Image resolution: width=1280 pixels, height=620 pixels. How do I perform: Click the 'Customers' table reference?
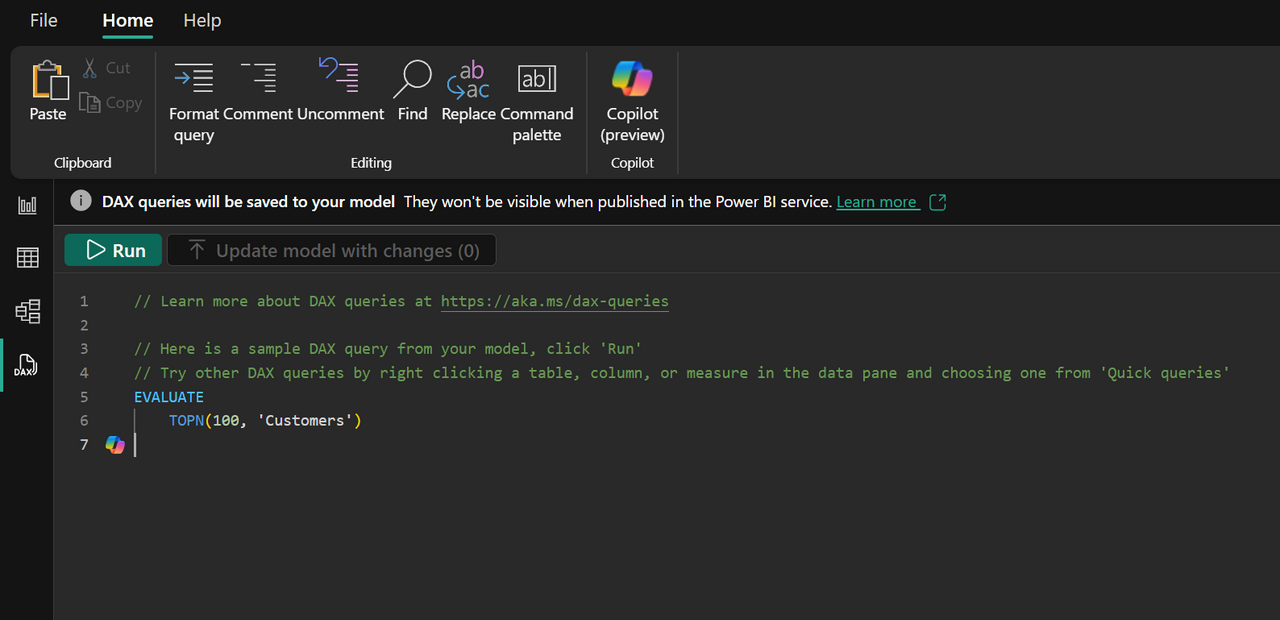tap(304, 421)
